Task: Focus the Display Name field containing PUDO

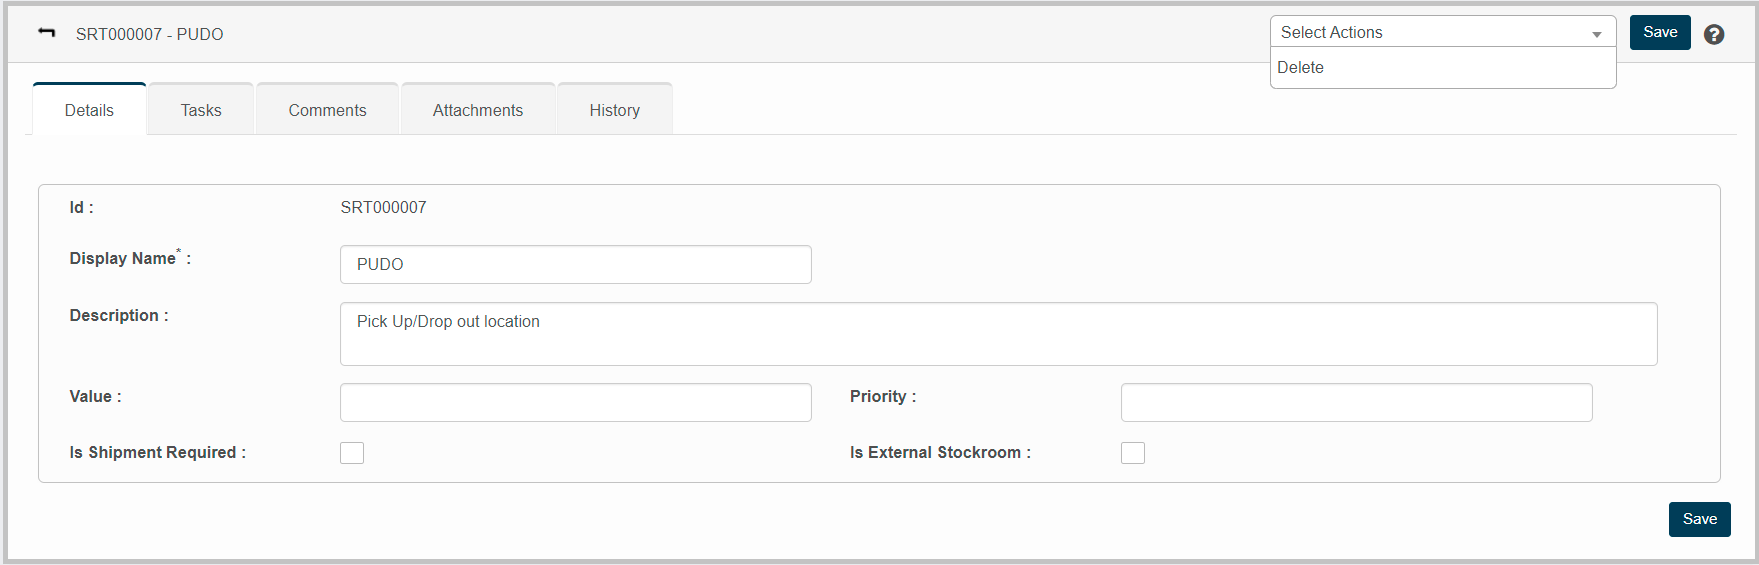Action: (575, 265)
